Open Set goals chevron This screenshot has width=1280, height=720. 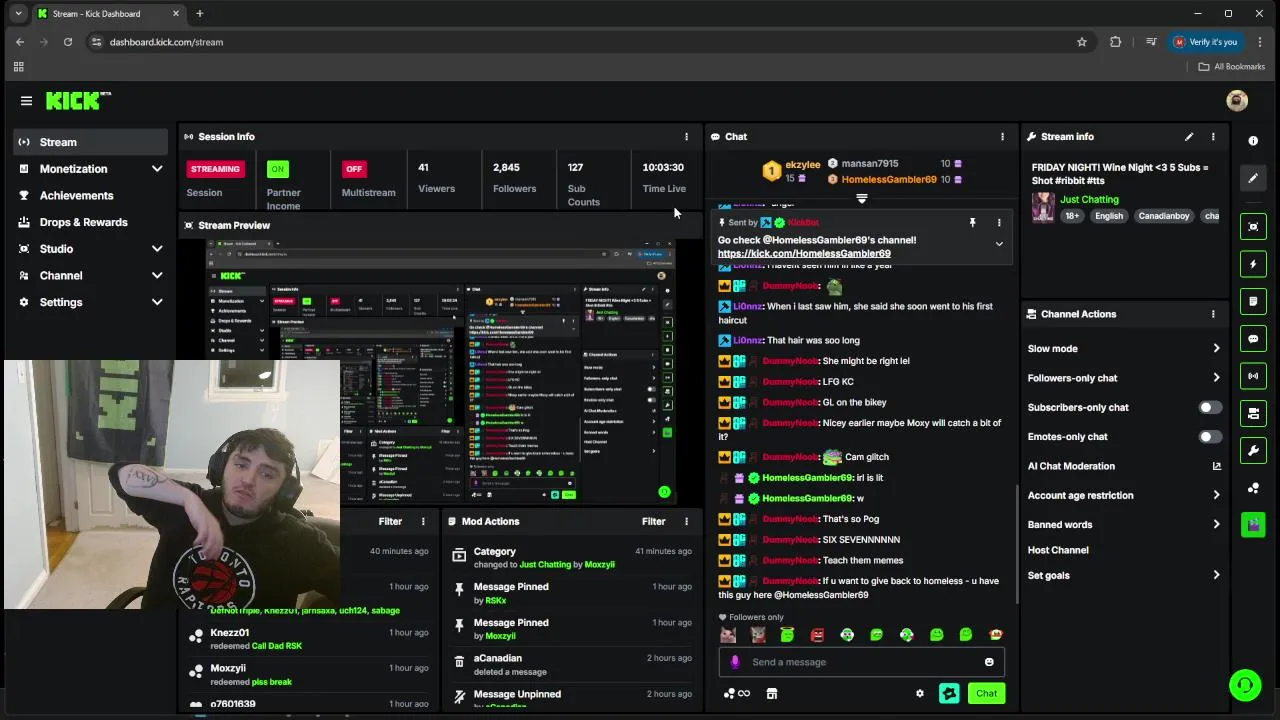(1216, 576)
